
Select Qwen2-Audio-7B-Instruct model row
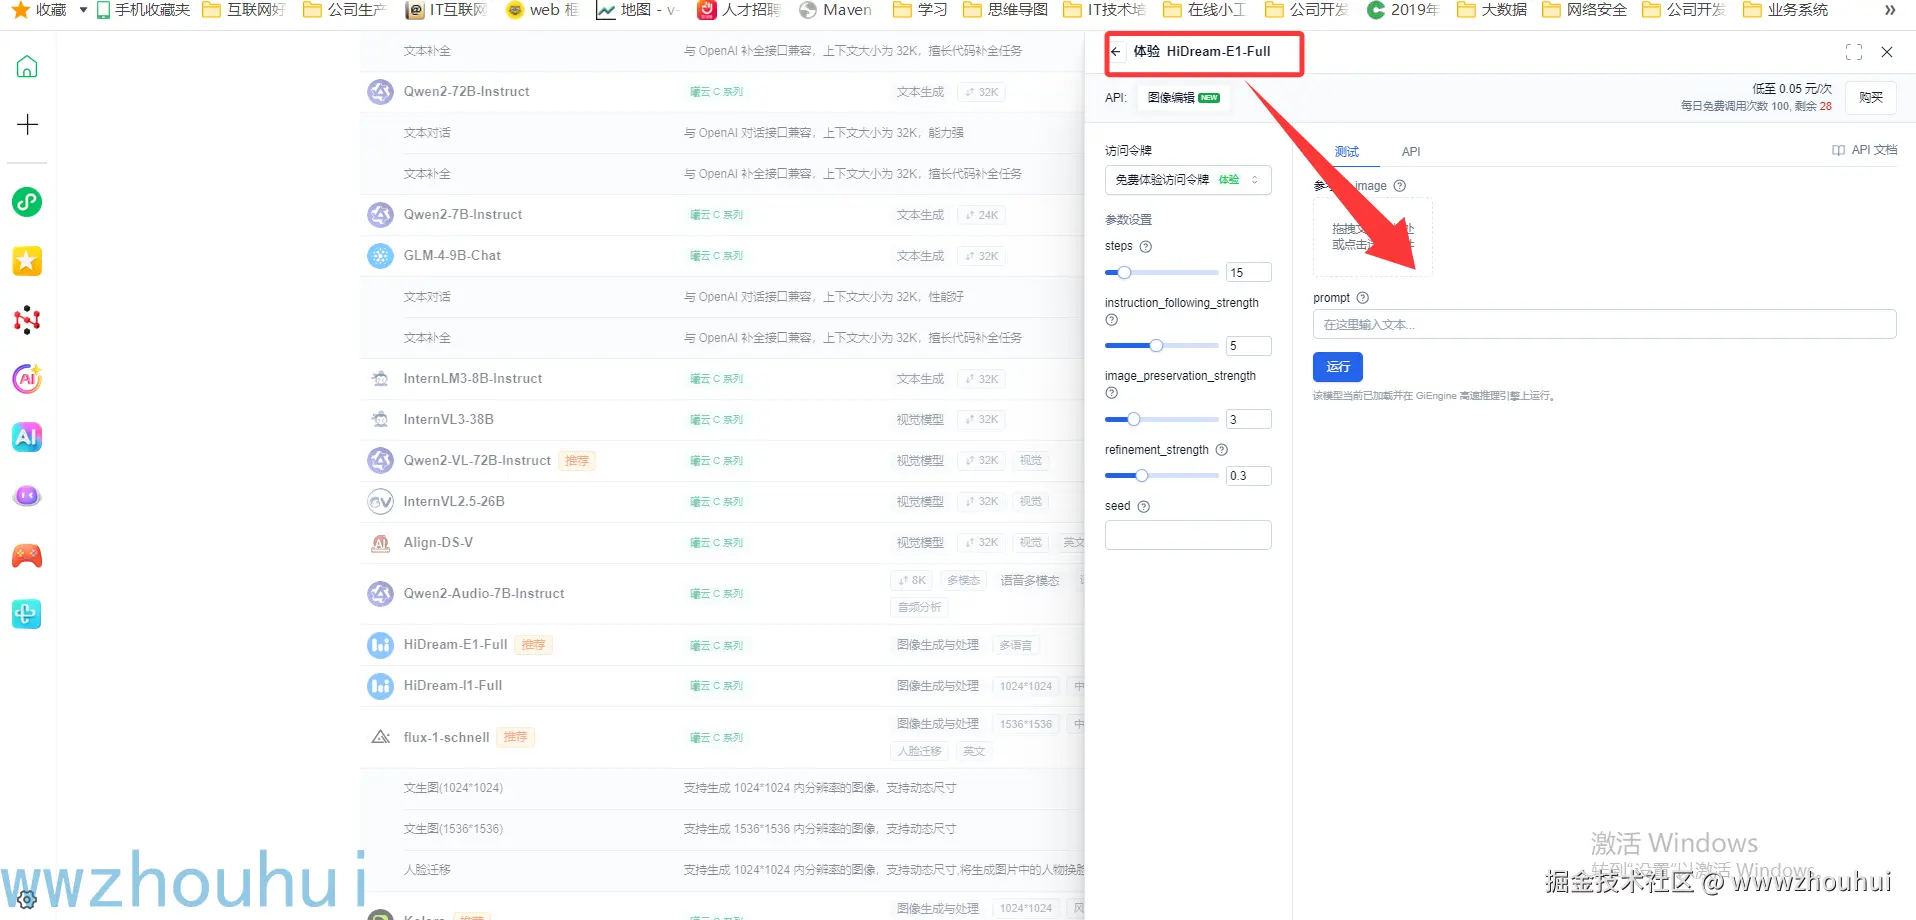click(722, 594)
